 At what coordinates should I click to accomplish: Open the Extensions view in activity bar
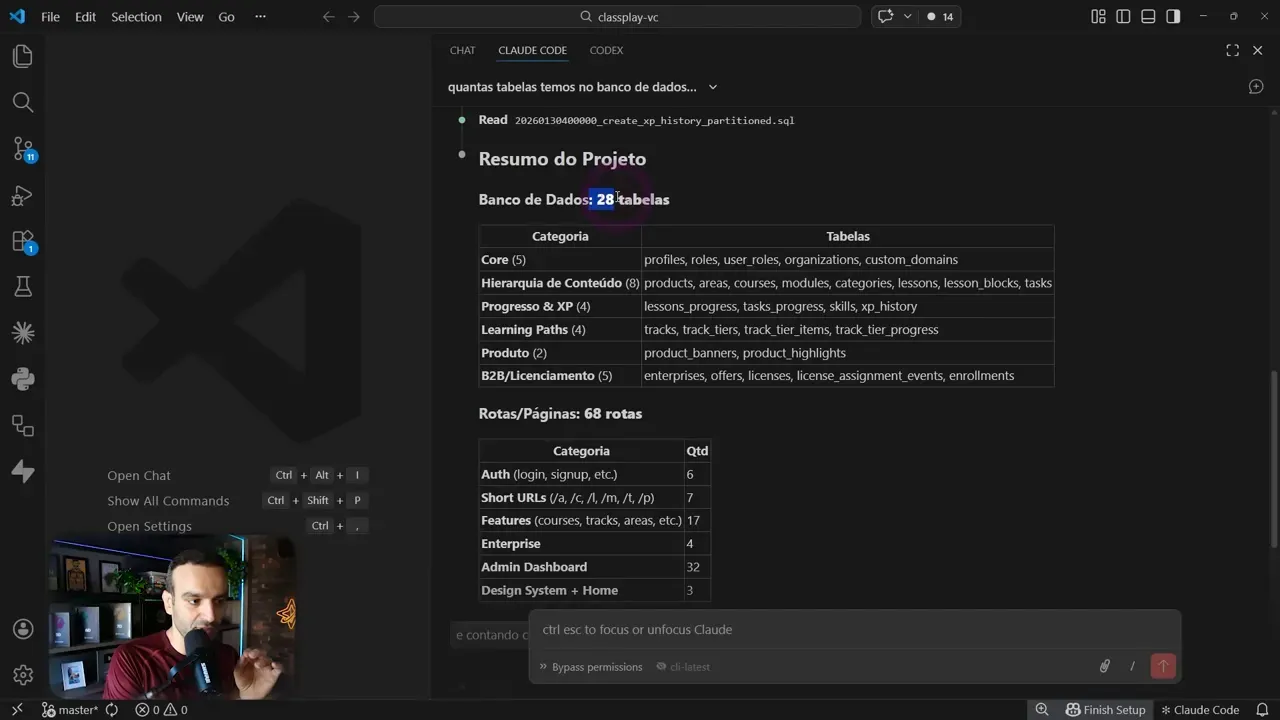[x=22, y=241]
